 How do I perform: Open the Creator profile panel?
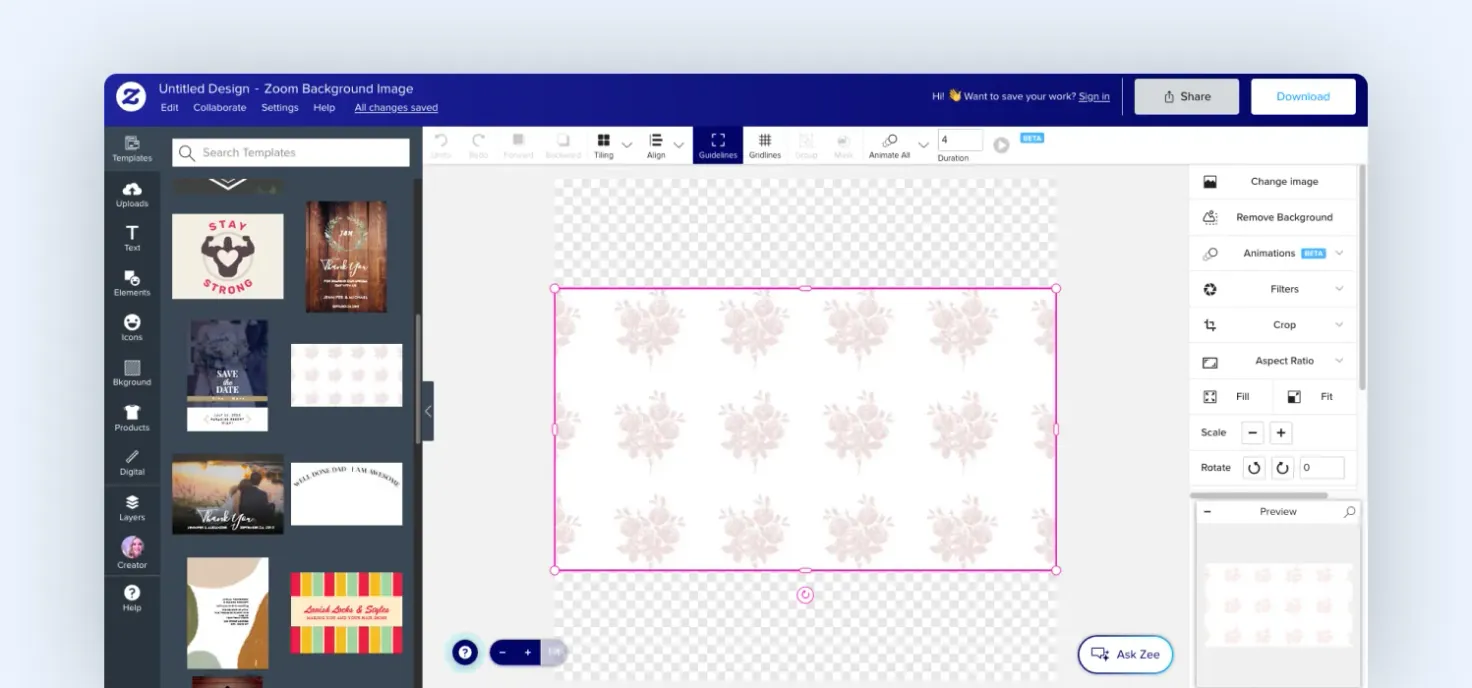click(x=132, y=553)
